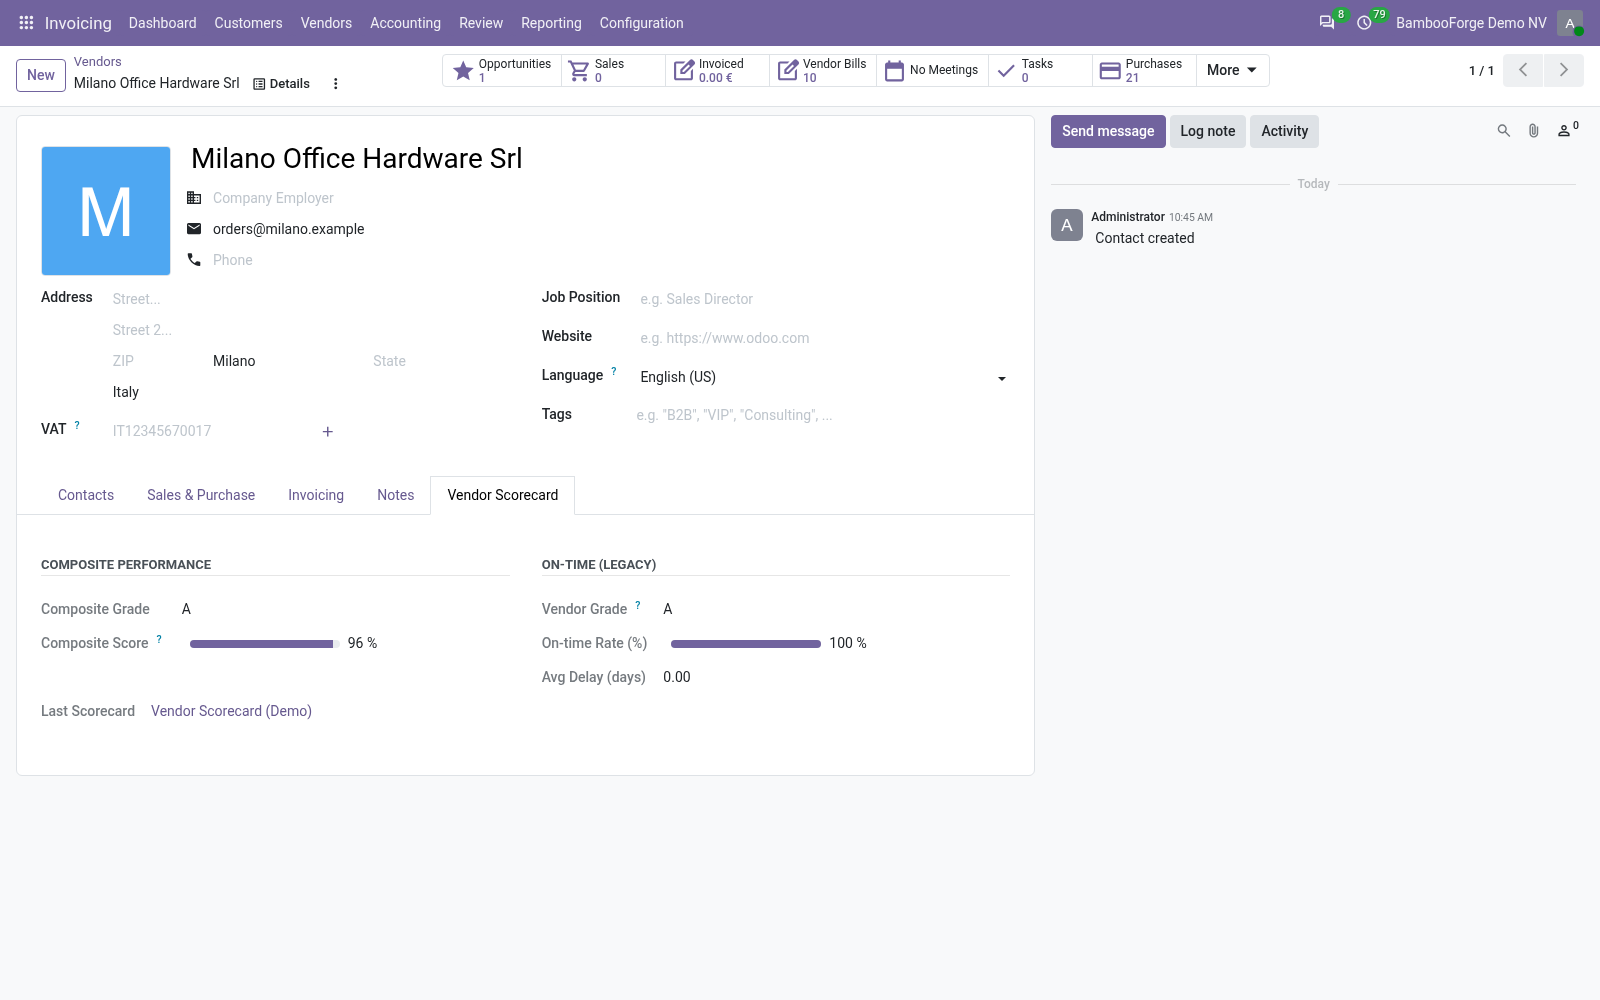This screenshot has height=1000, width=1600.
Task: Click the Composite Score progress bar
Action: [x=265, y=644]
